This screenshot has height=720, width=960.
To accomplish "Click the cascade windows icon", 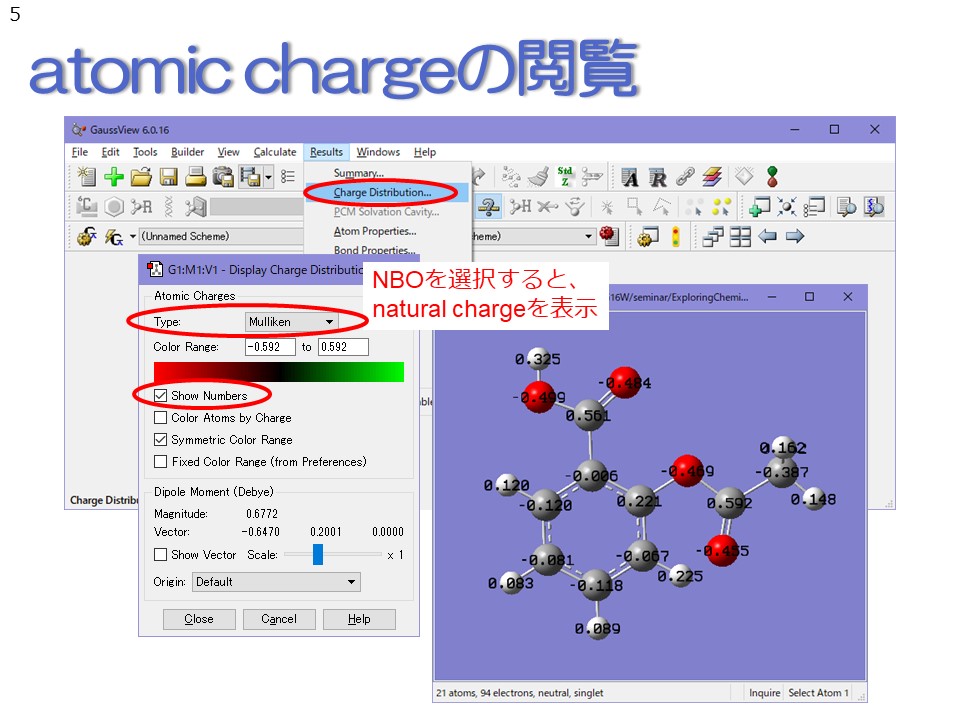I will (x=713, y=236).
